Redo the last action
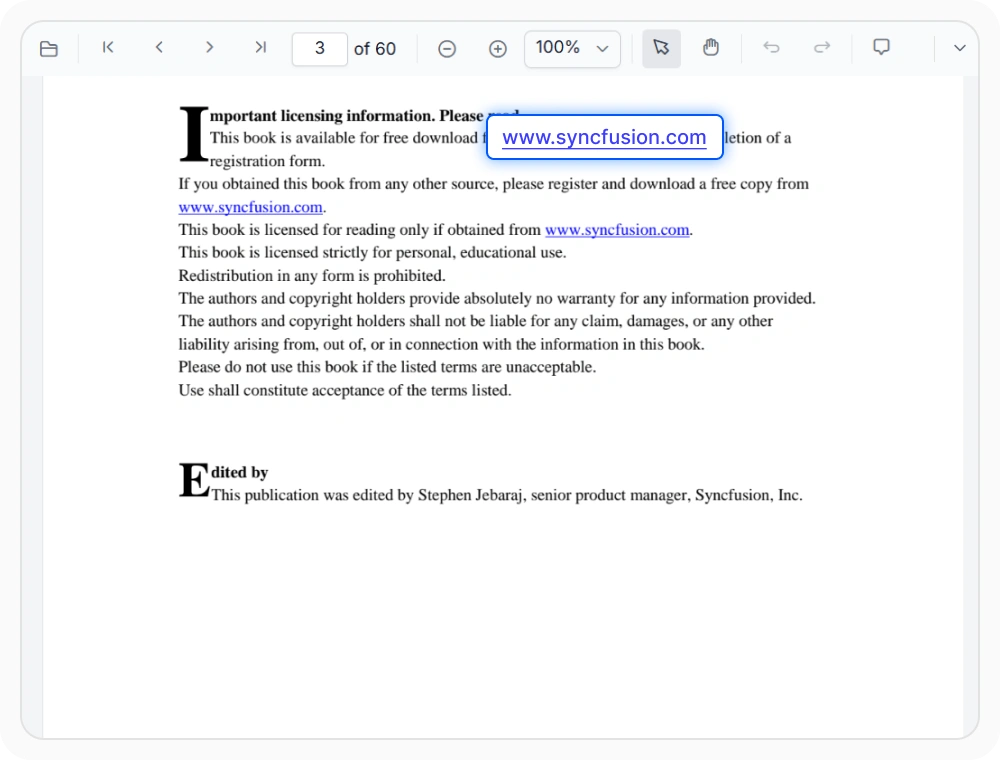The height and width of the screenshot is (760, 1000). [x=822, y=48]
